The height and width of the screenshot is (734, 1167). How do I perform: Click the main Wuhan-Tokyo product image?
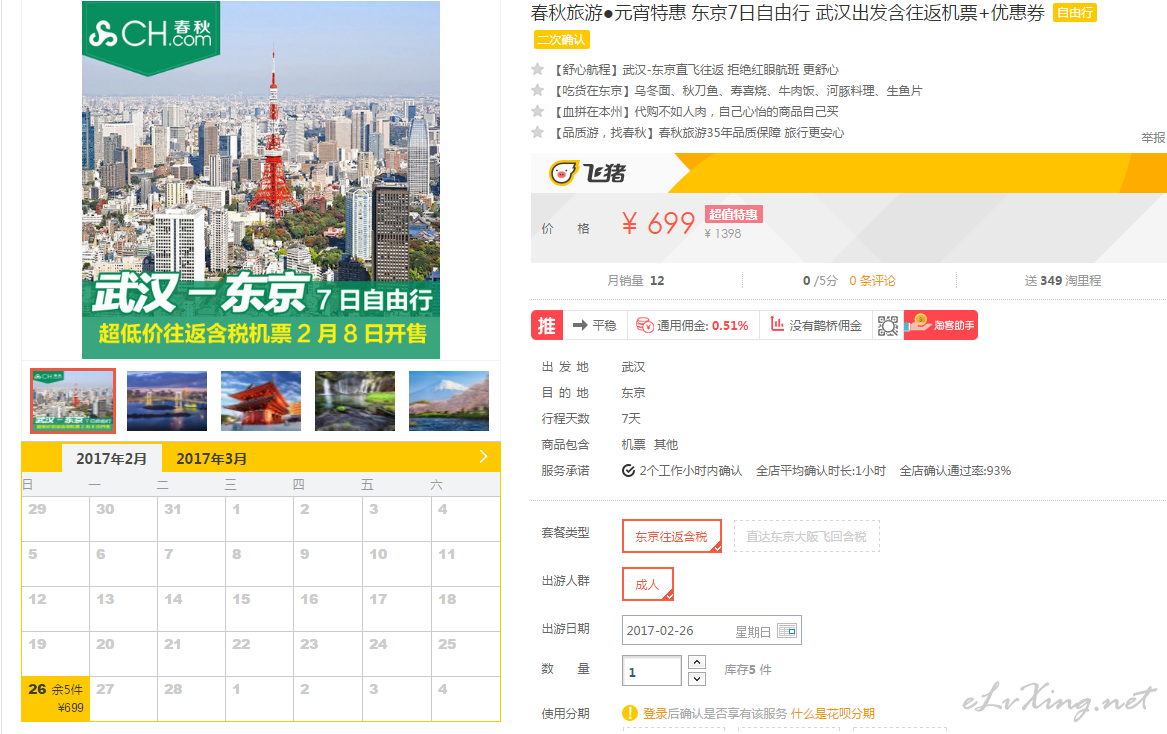point(261,179)
